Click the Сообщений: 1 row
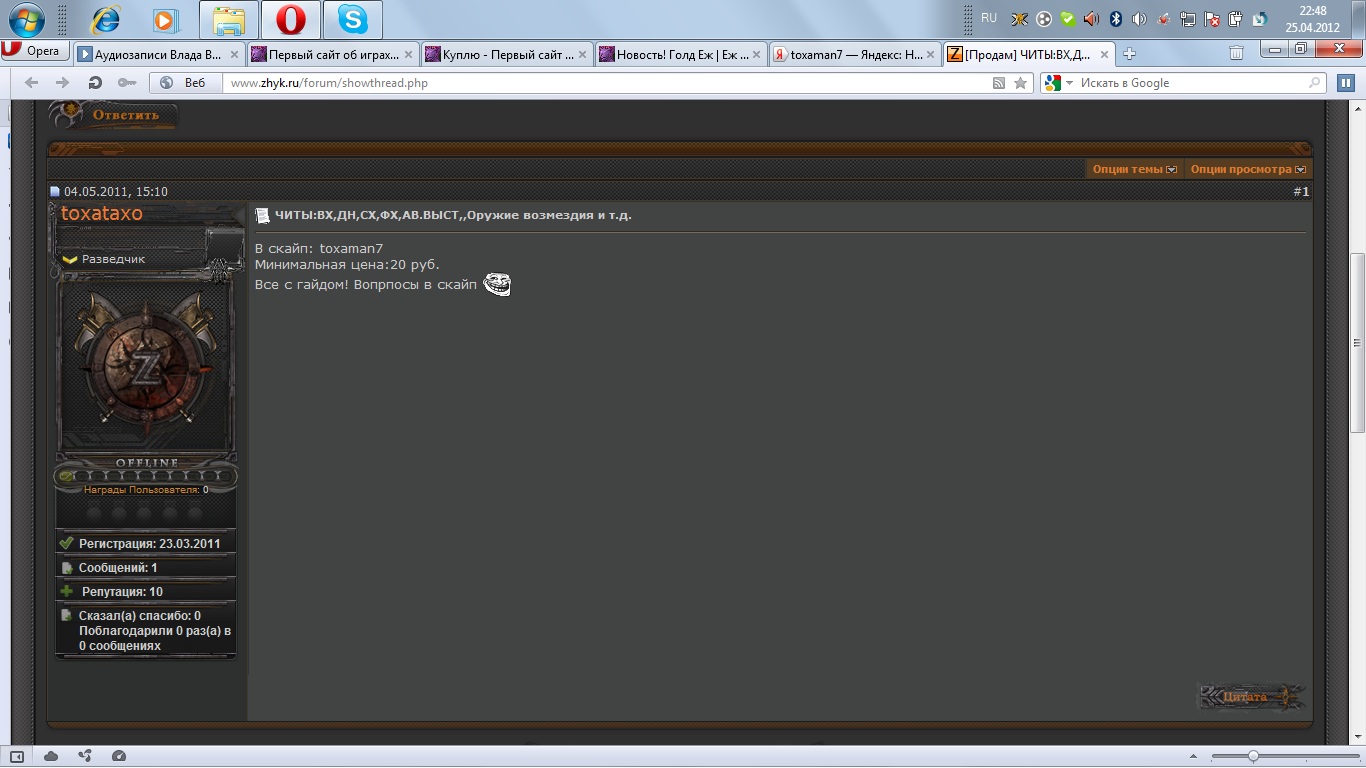1366x768 pixels. (146, 567)
